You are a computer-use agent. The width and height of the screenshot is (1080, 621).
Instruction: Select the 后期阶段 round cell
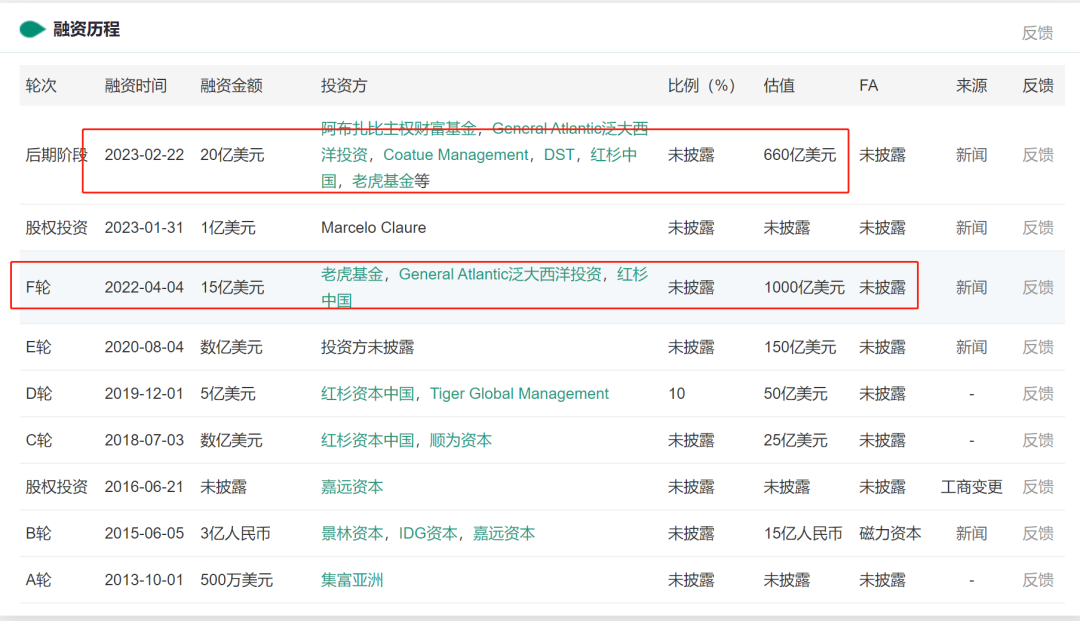tap(56, 155)
